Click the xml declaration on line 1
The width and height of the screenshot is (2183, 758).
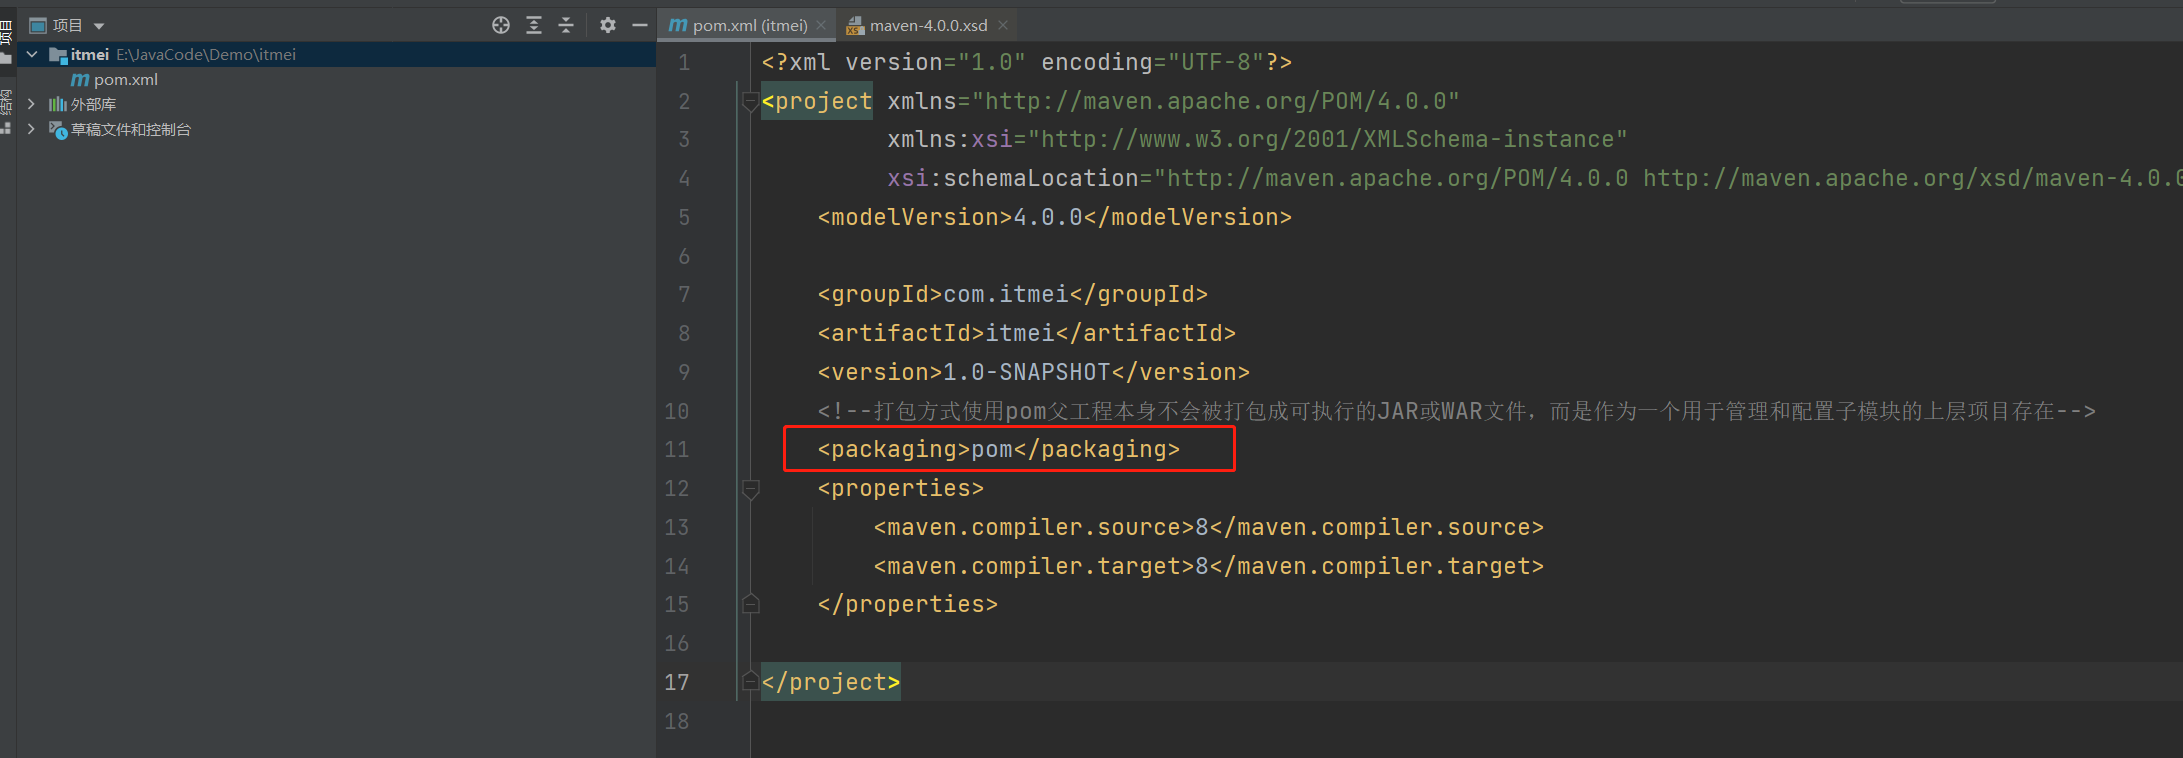[x=1027, y=62]
